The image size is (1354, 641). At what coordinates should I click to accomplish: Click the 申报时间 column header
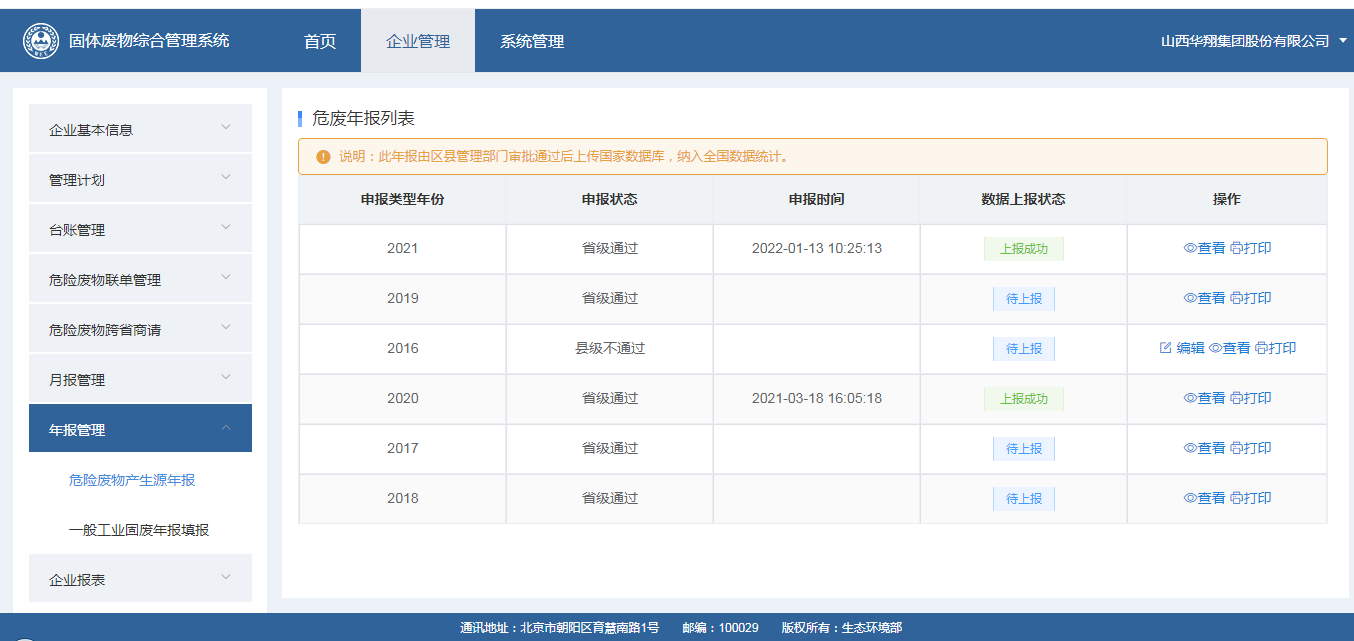coord(816,199)
